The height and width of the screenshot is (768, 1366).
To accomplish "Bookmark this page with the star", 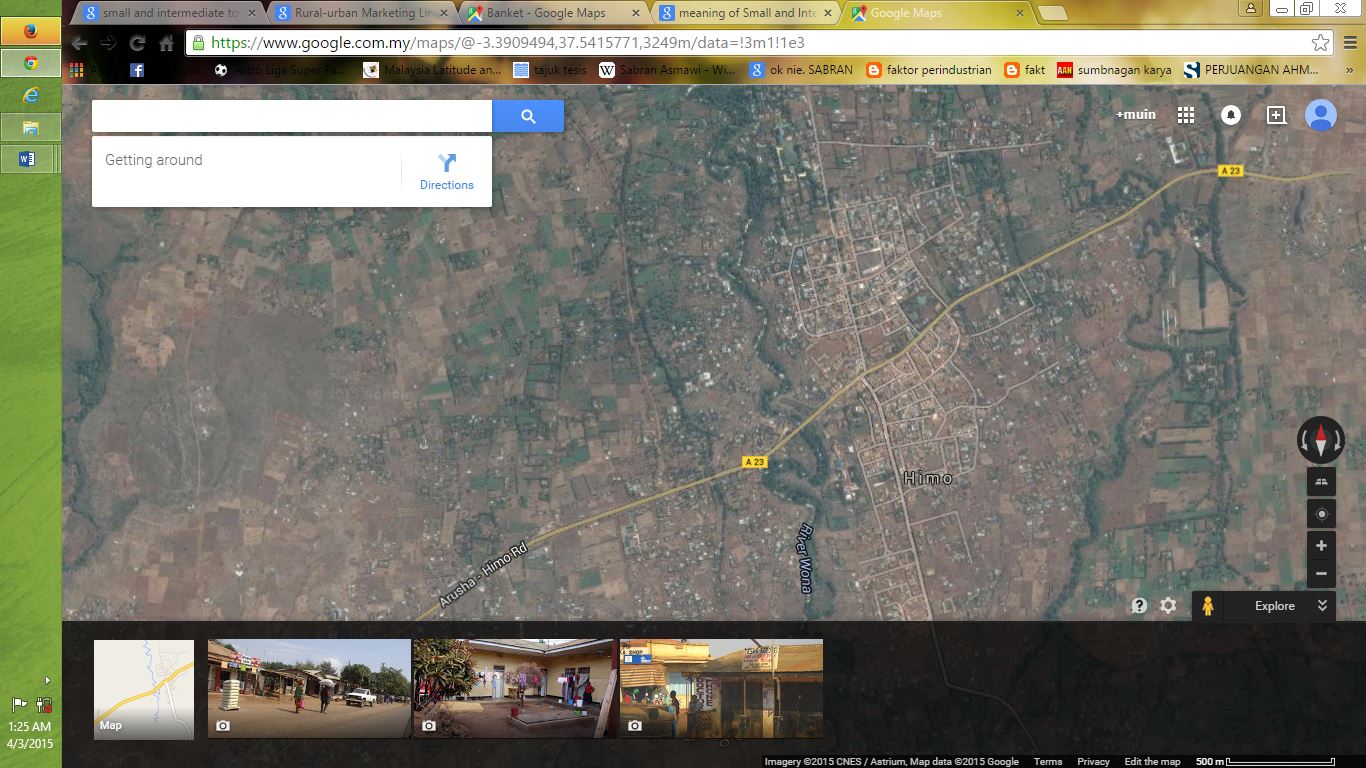I will [1321, 43].
